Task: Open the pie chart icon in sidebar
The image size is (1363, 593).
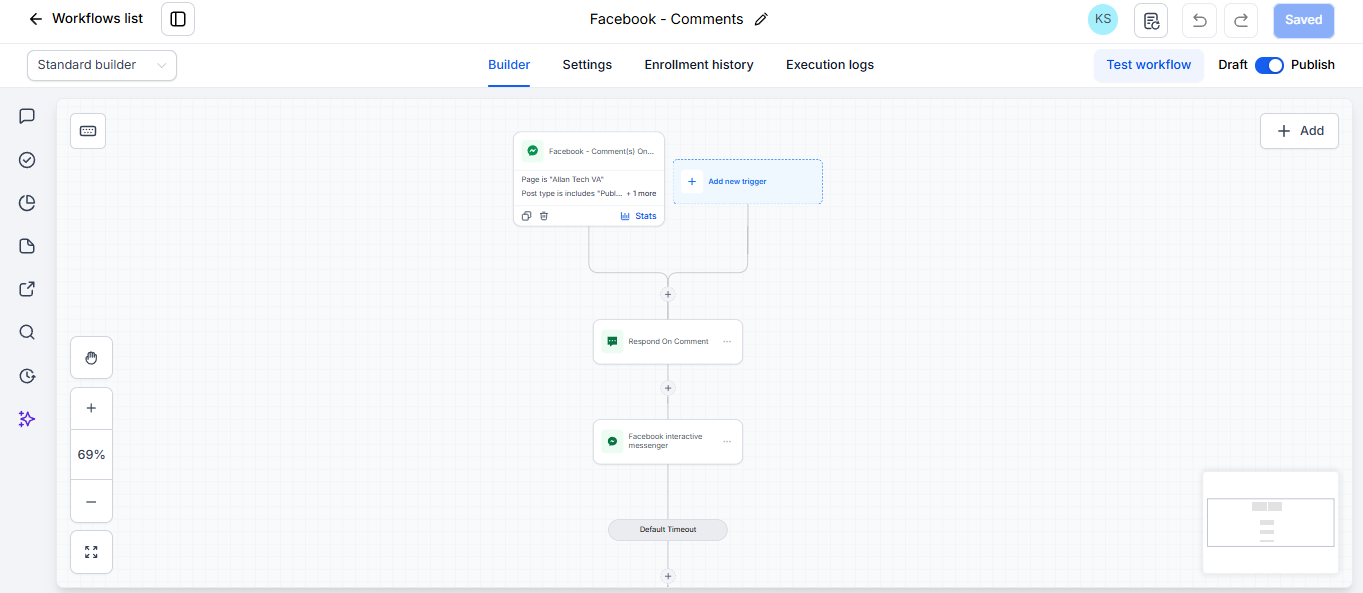Action: tap(27, 203)
